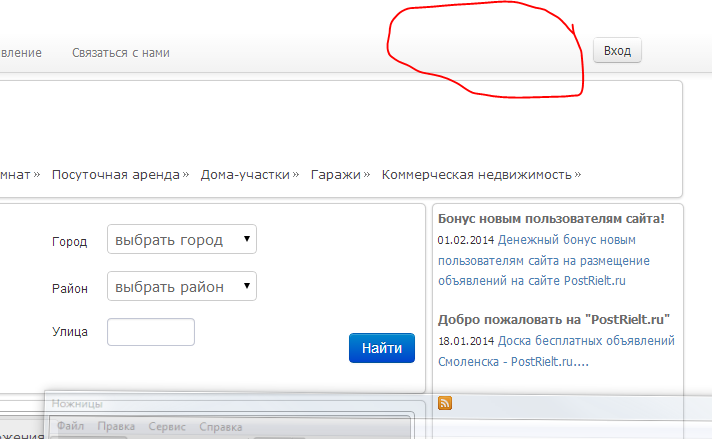Open the Город city dropdown
Screen dimensions: 712x439
(x=181, y=240)
